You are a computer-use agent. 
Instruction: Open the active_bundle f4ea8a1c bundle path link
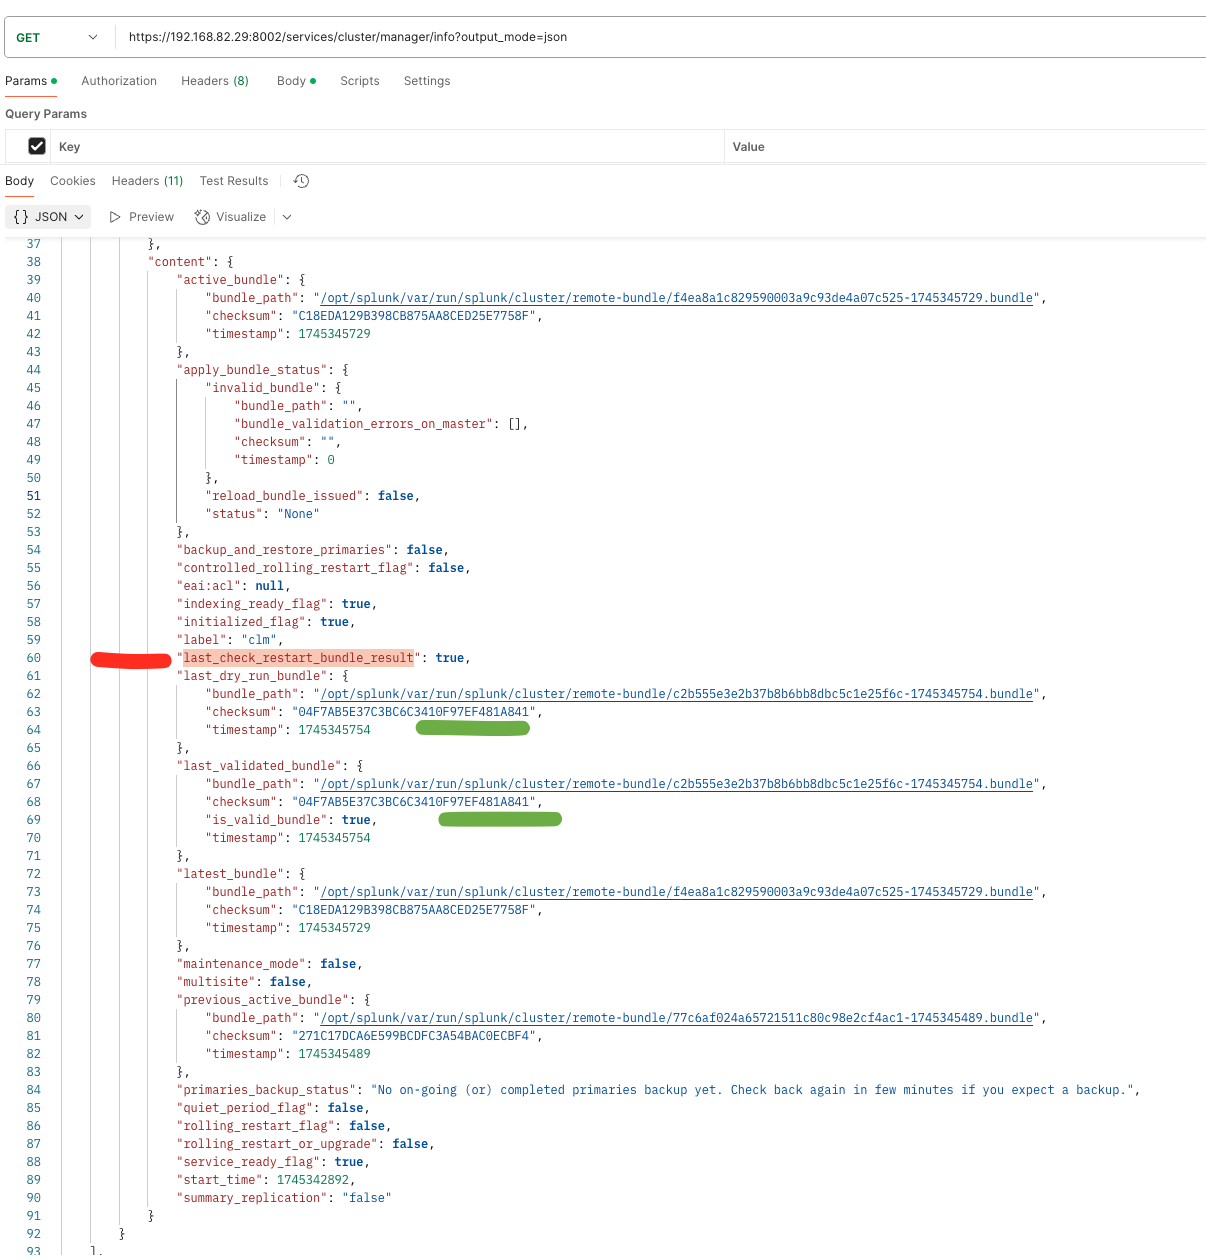coord(675,297)
